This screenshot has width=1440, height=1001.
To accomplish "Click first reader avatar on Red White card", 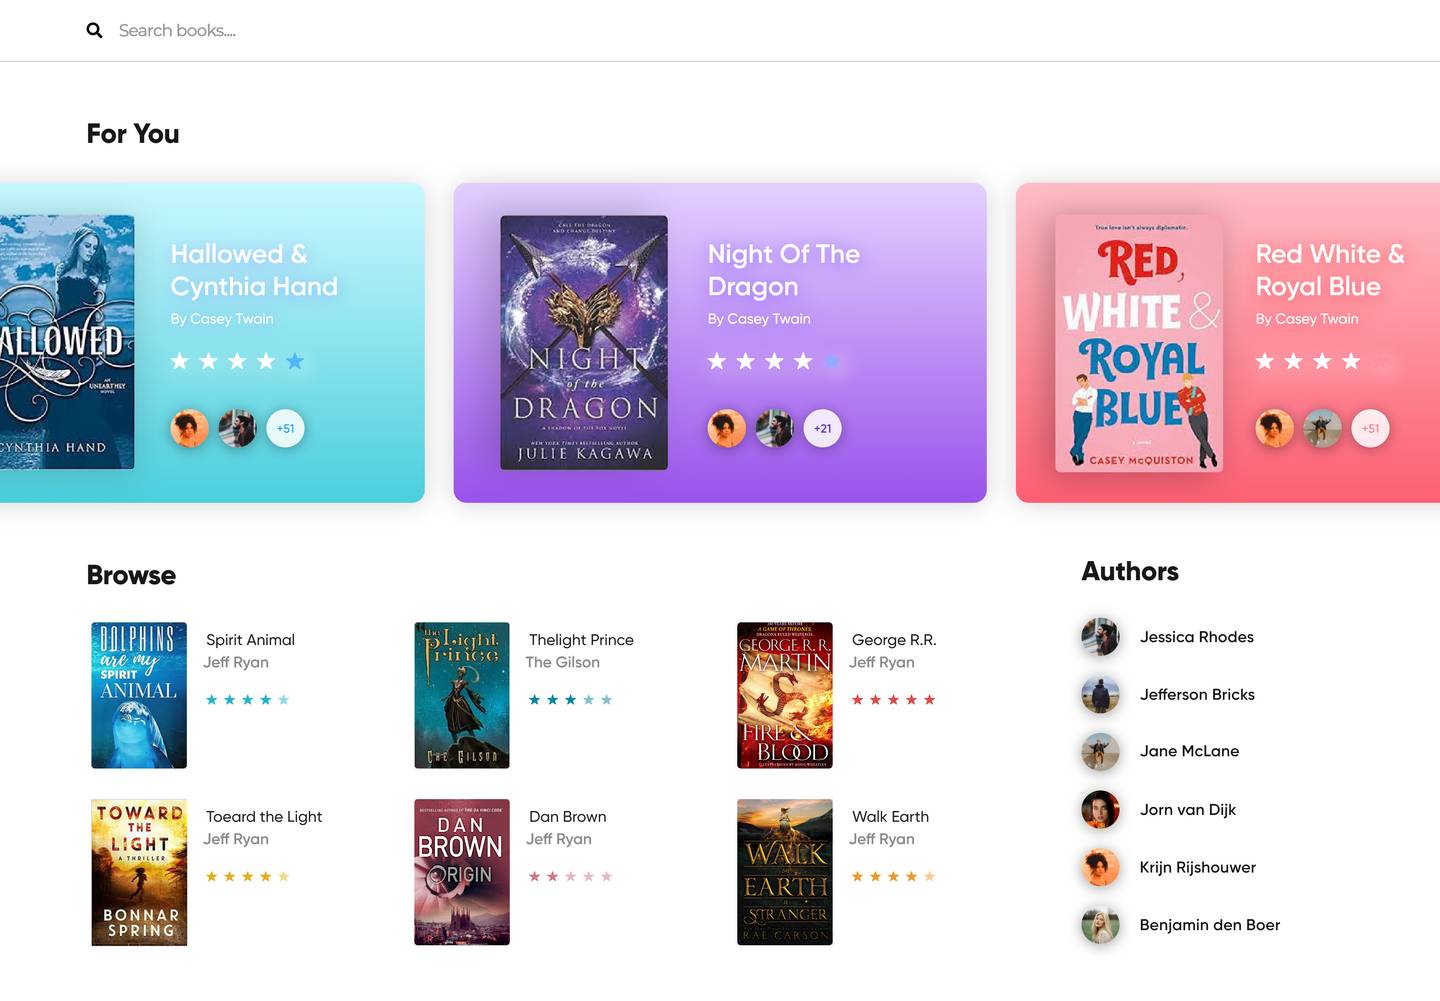I will coord(1274,429).
